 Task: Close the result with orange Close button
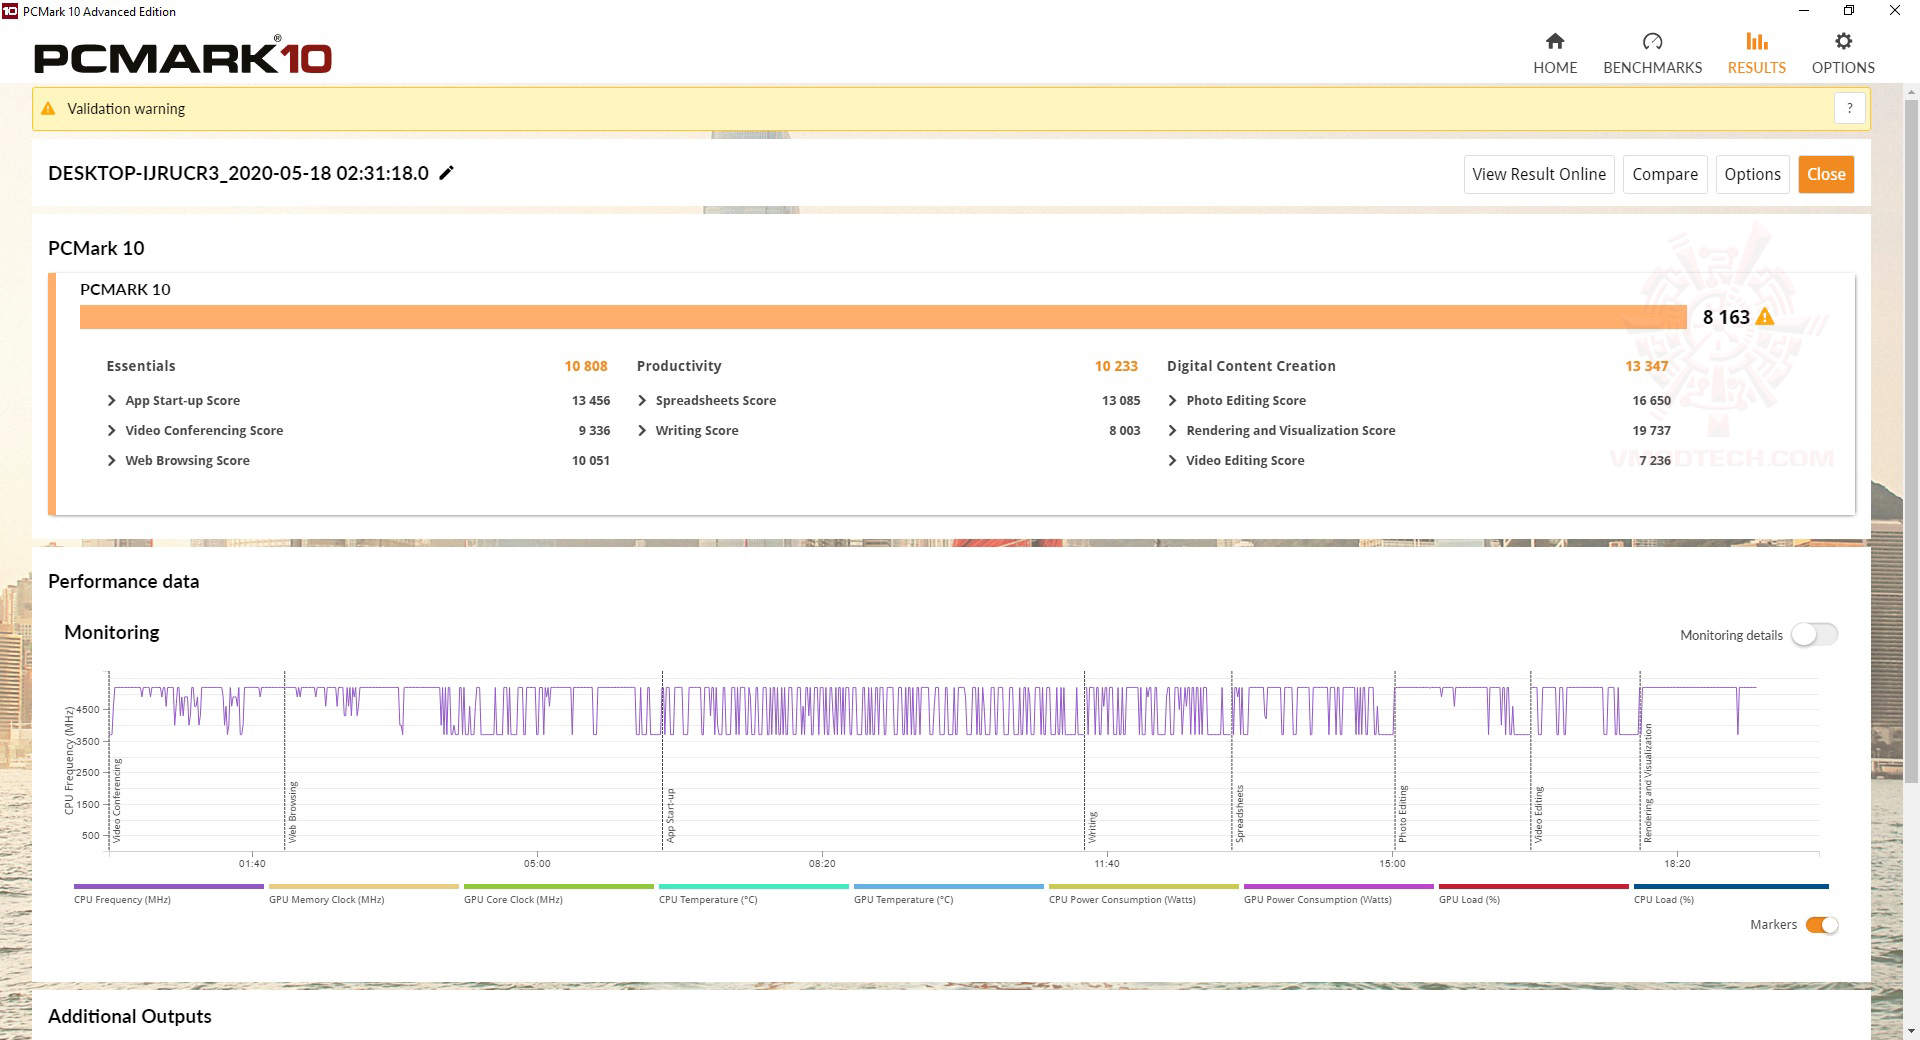[1826, 174]
